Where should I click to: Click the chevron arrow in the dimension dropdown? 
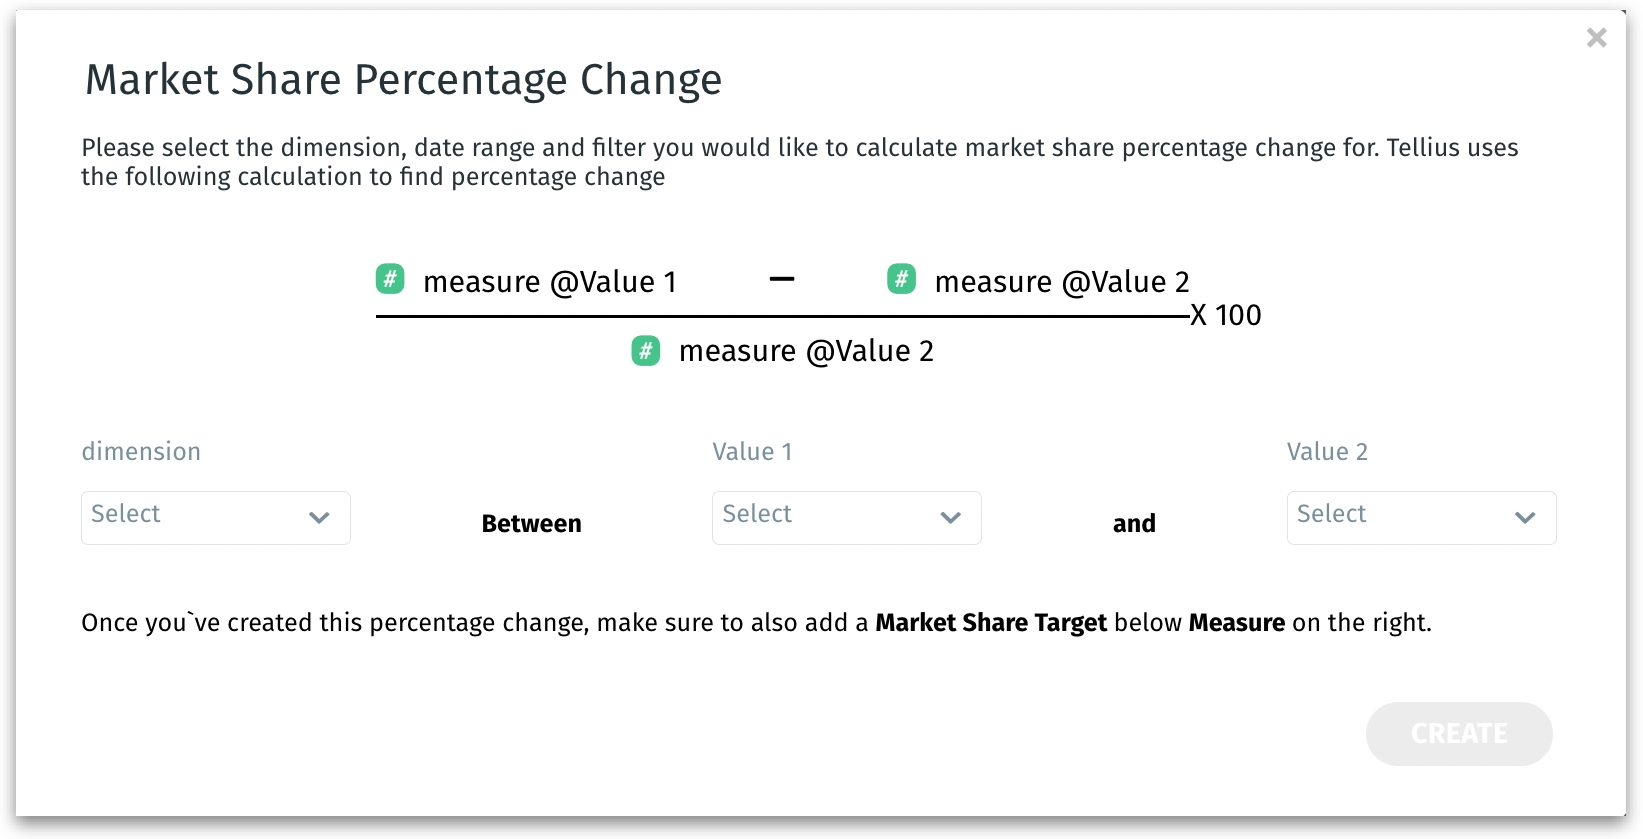tap(319, 518)
